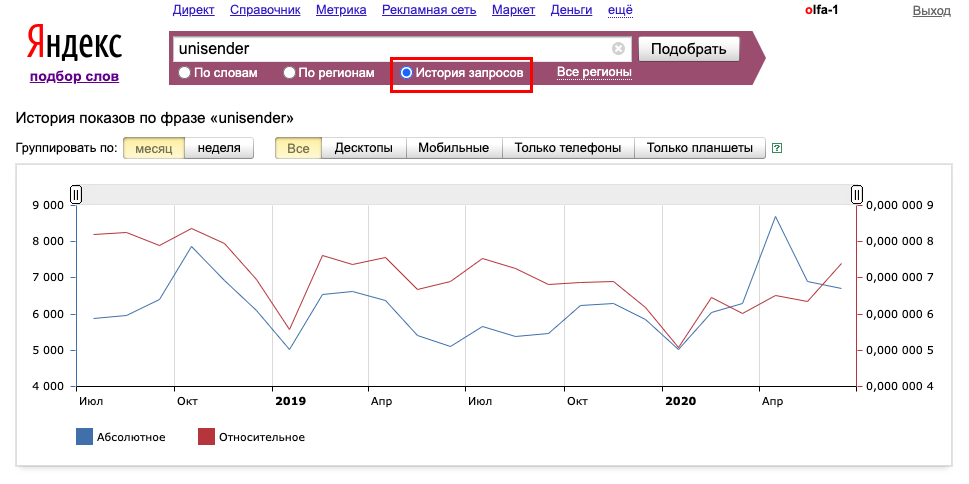Switch to the Десктопы device tab
Viewport: 969px width, 484px height.
(x=363, y=148)
